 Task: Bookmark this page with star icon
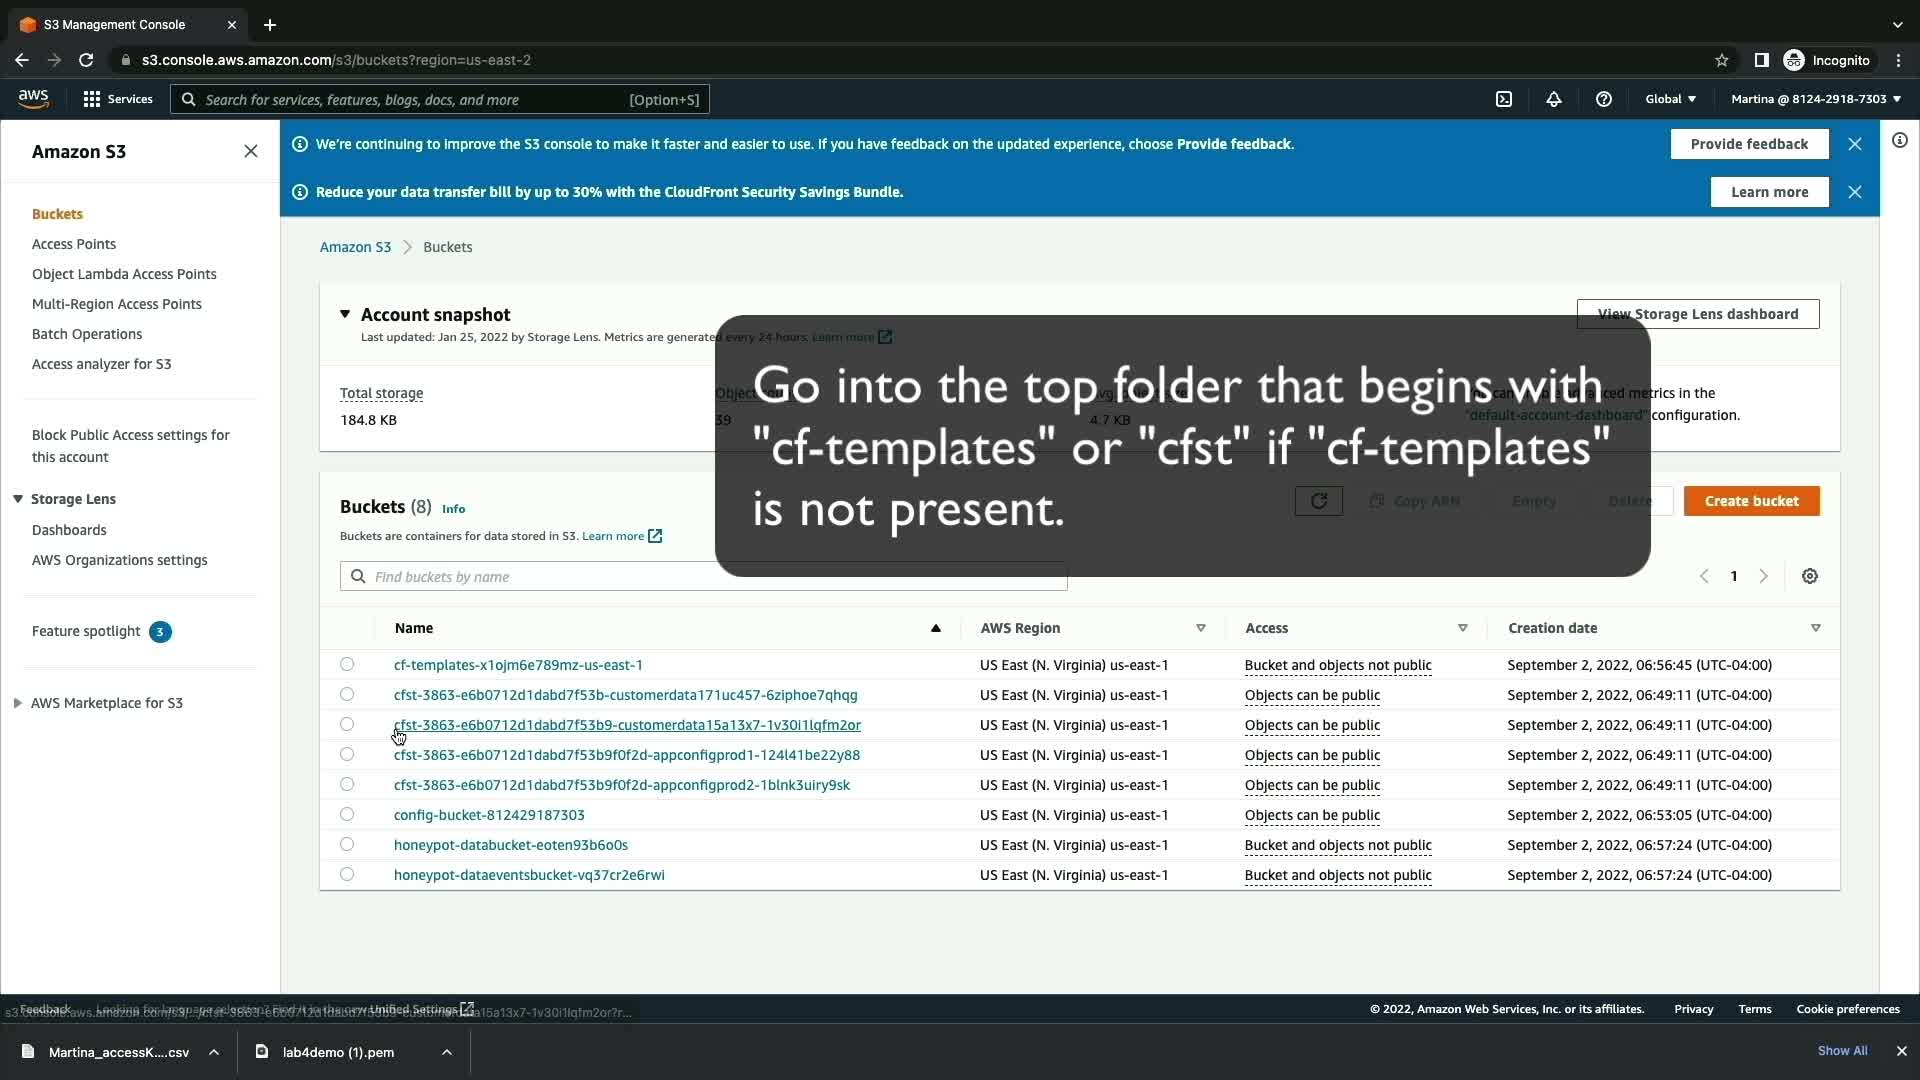[1721, 60]
